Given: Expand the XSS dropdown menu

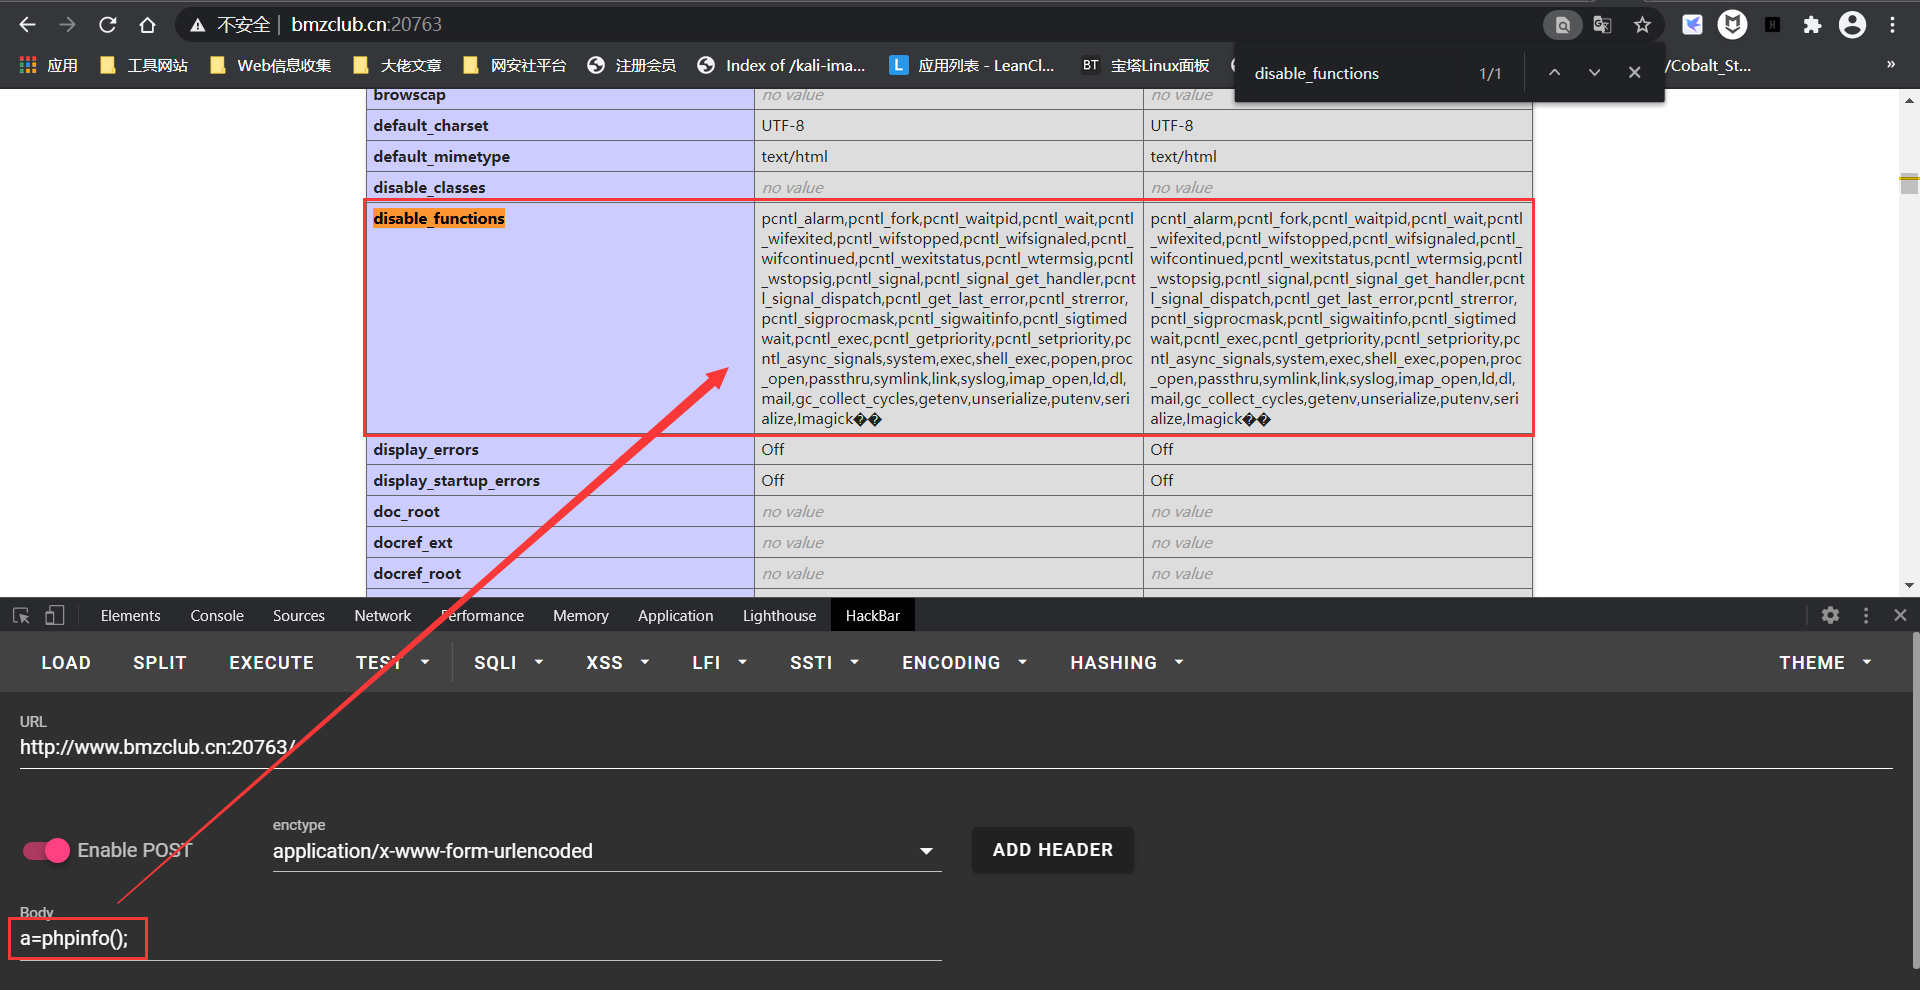Looking at the screenshot, I should point(618,662).
